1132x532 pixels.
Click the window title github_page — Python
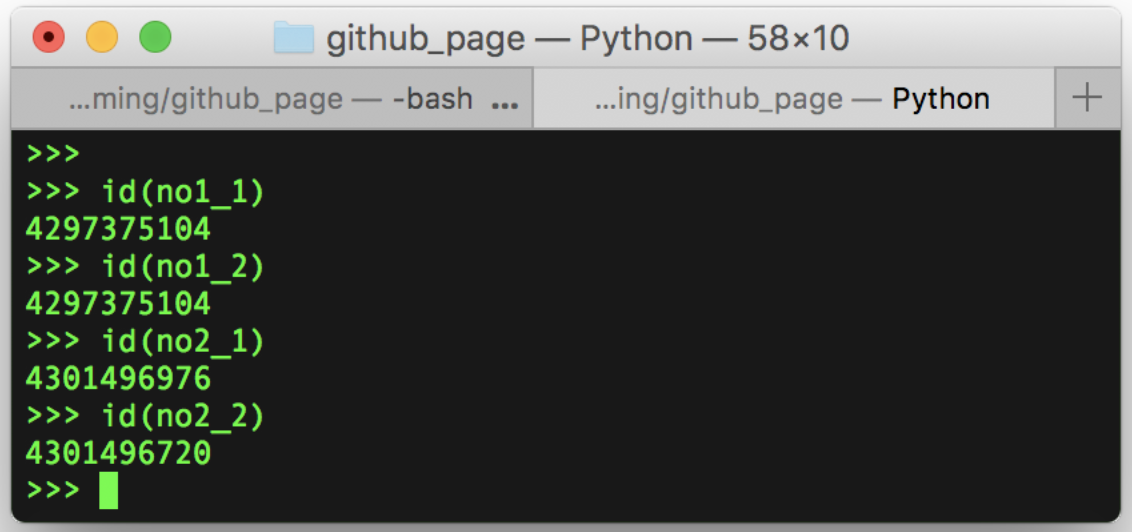point(588,39)
